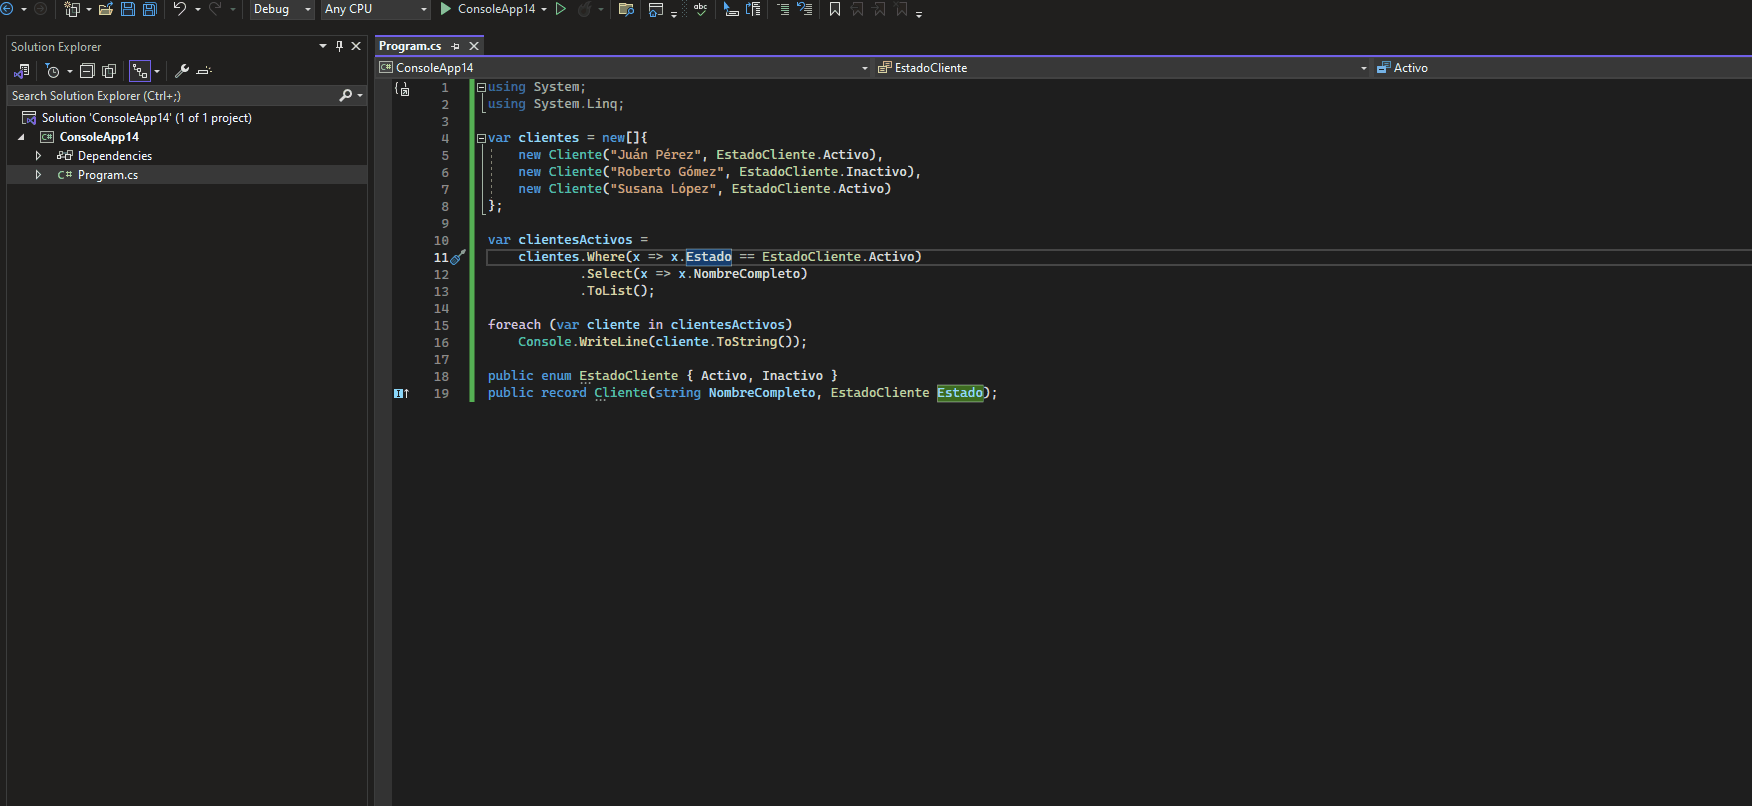Open Properties wrench icon in Solution Explorer
Image resolution: width=1752 pixels, height=806 pixels.
[182, 71]
